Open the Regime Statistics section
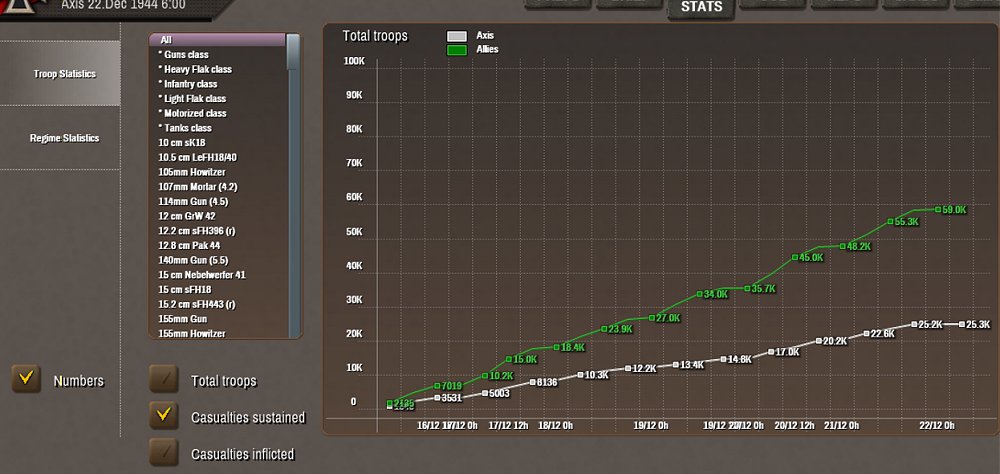This screenshot has width=1000, height=474. click(x=60, y=138)
